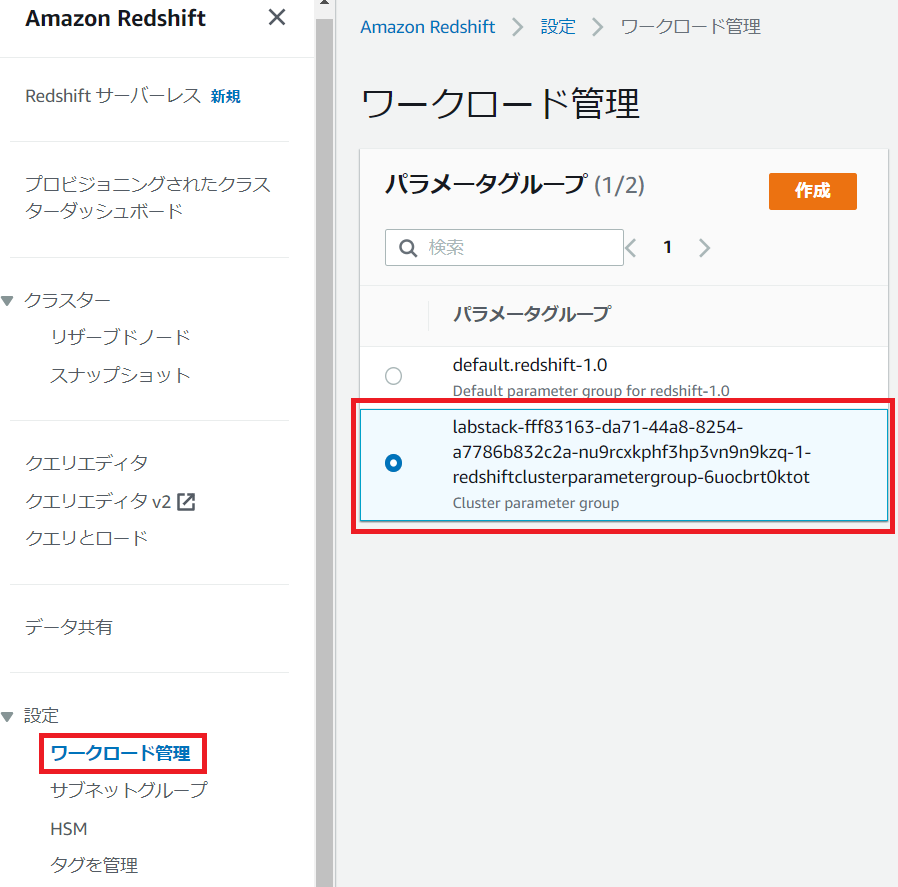Screen dimensions: 898x887
Task: Select the default.redshift-1.0 radio button
Action: pyautogui.click(x=394, y=376)
